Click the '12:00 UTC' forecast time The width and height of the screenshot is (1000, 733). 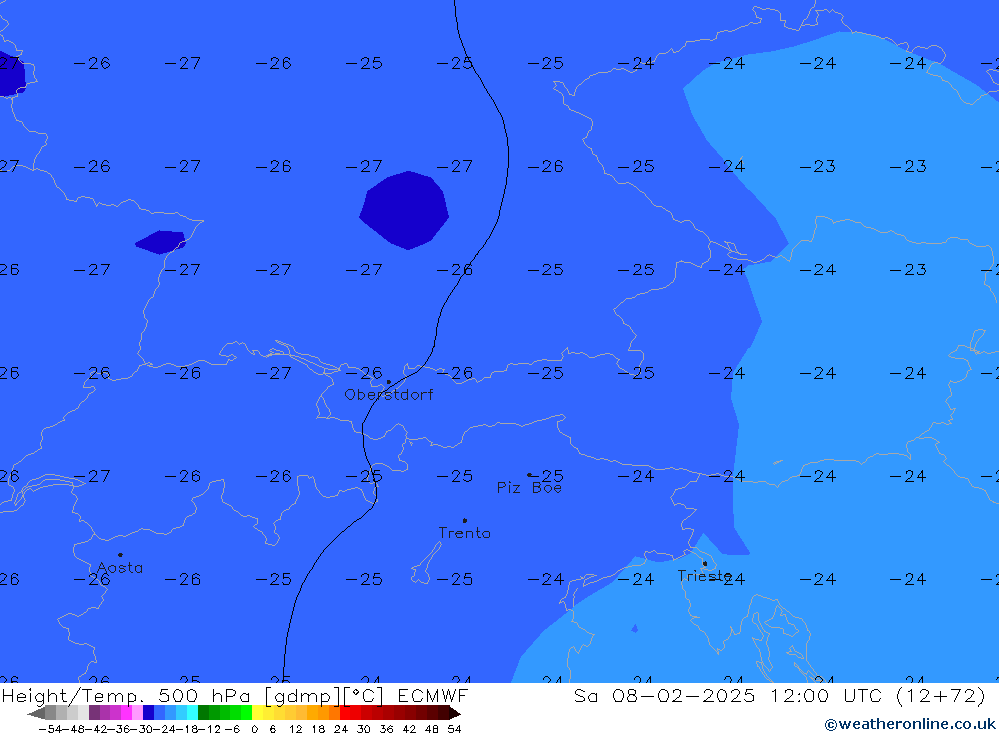pos(828,695)
